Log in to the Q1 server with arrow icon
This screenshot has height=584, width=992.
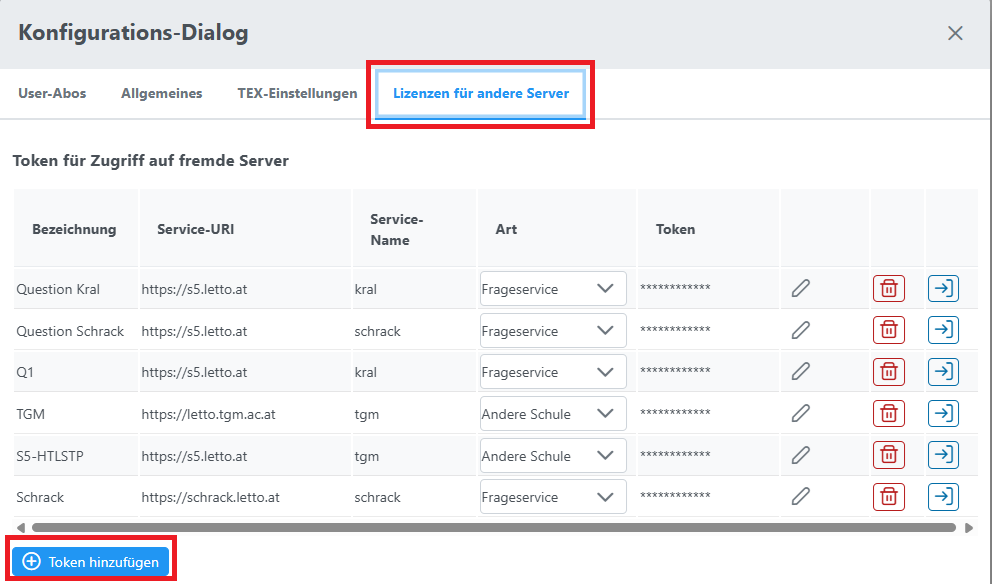pyautogui.click(x=942, y=371)
